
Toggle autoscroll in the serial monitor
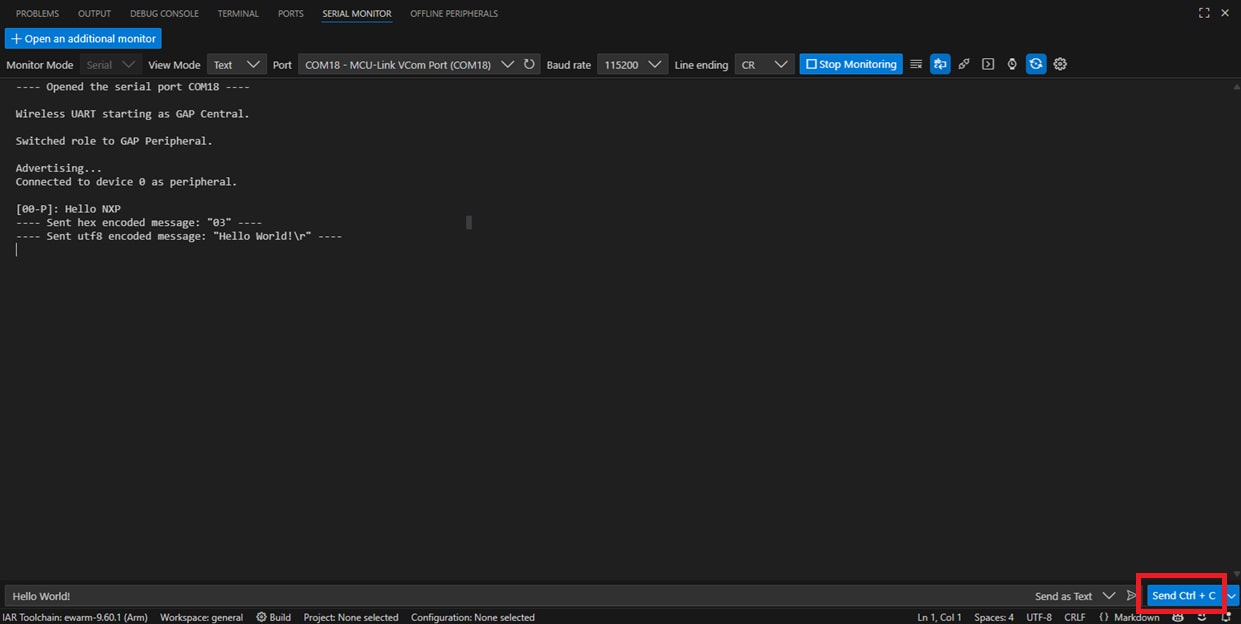click(940, 63)
